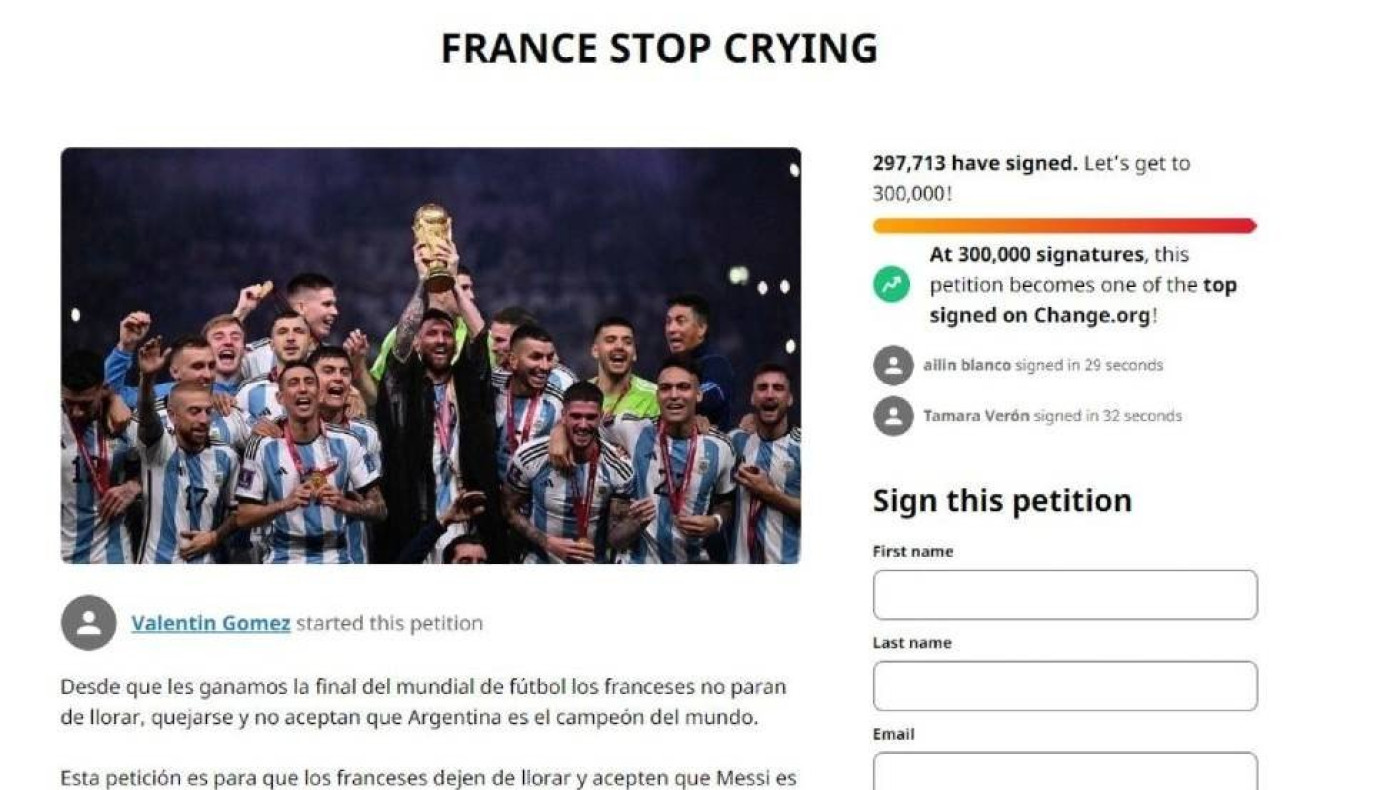Select the Email input box
The image size is (1400, 790).
(x=1065, y=771)
